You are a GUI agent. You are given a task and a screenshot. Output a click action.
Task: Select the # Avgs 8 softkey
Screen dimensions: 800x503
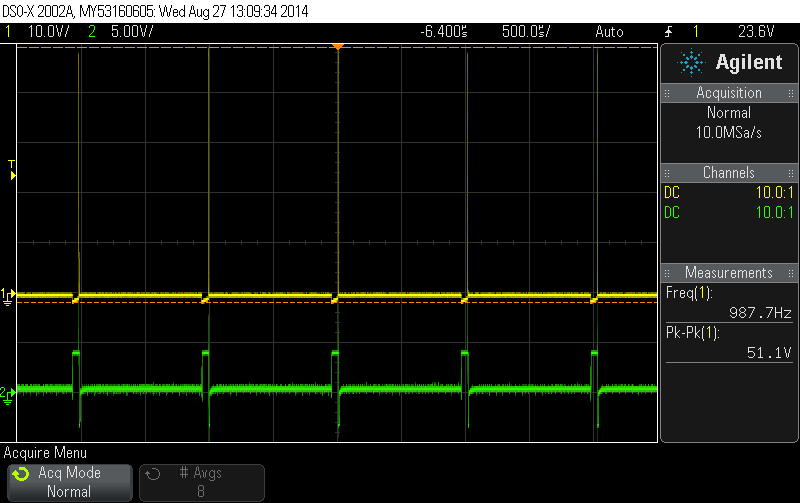point(202,483)
